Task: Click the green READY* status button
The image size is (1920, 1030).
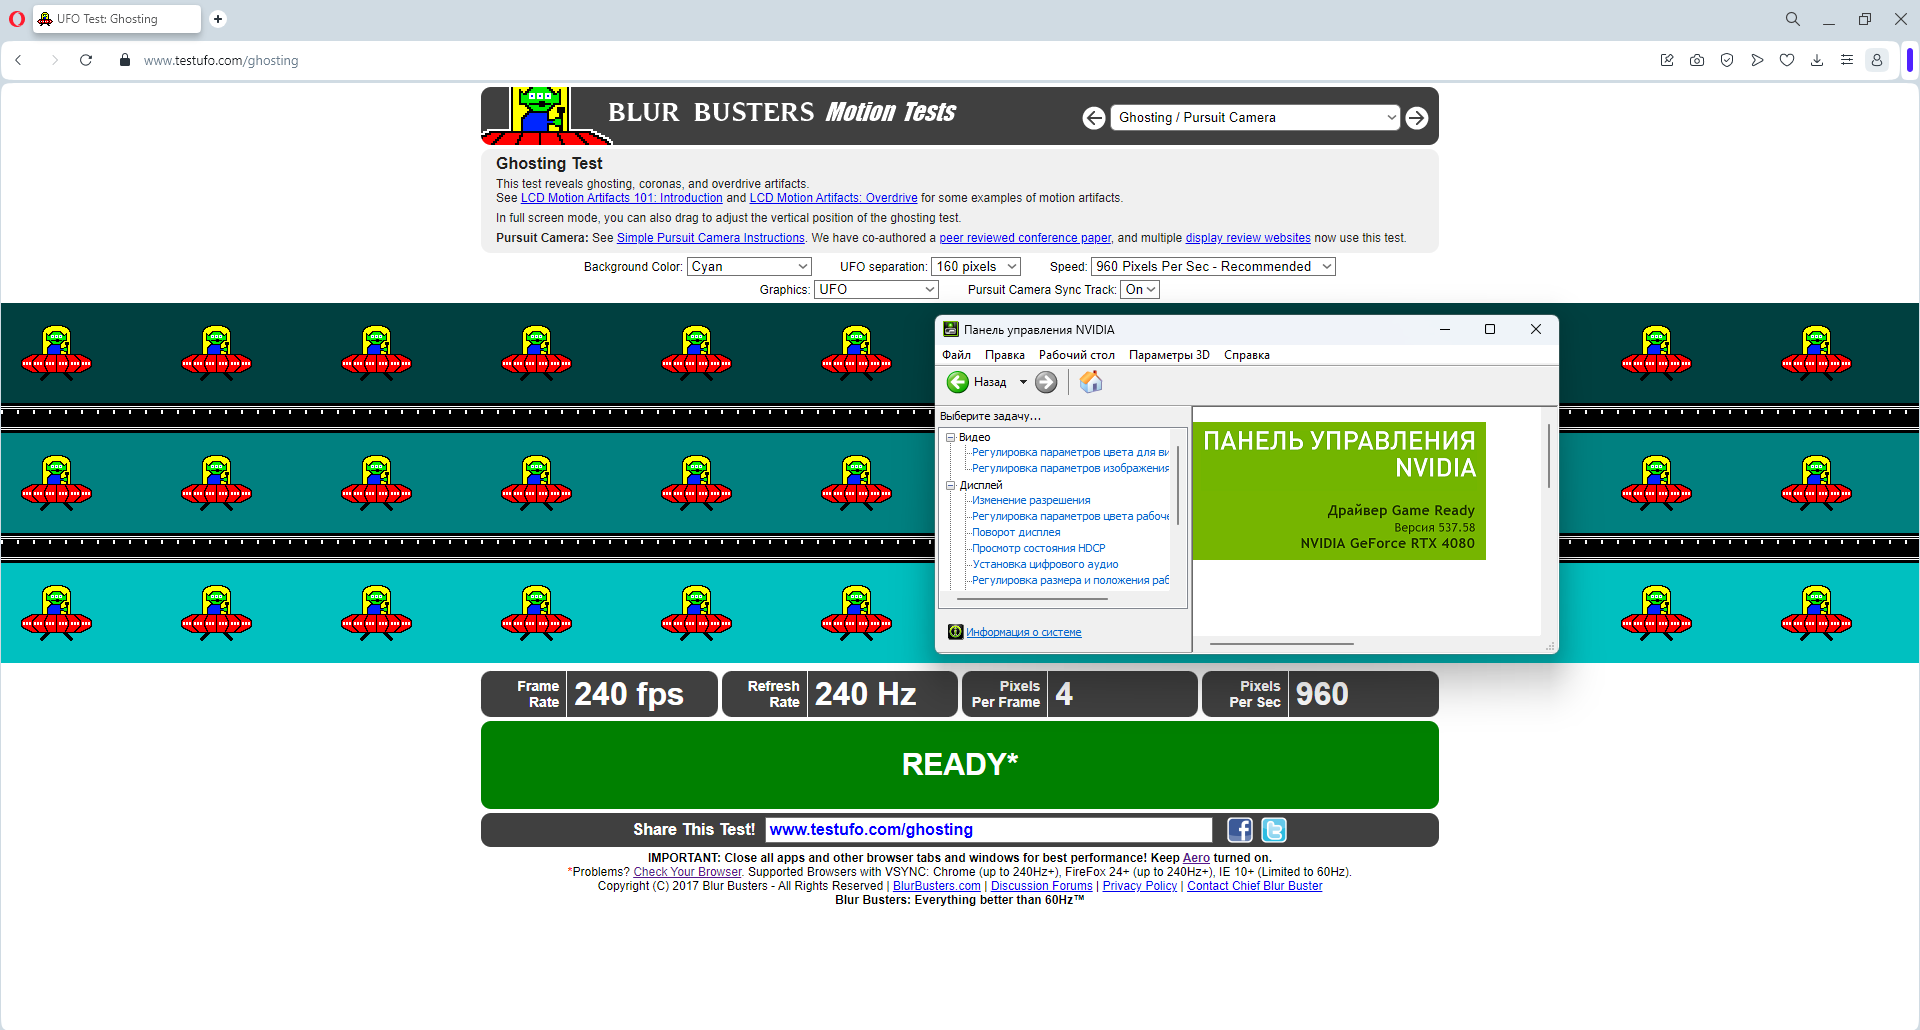Action: click(x=960, y=765)
